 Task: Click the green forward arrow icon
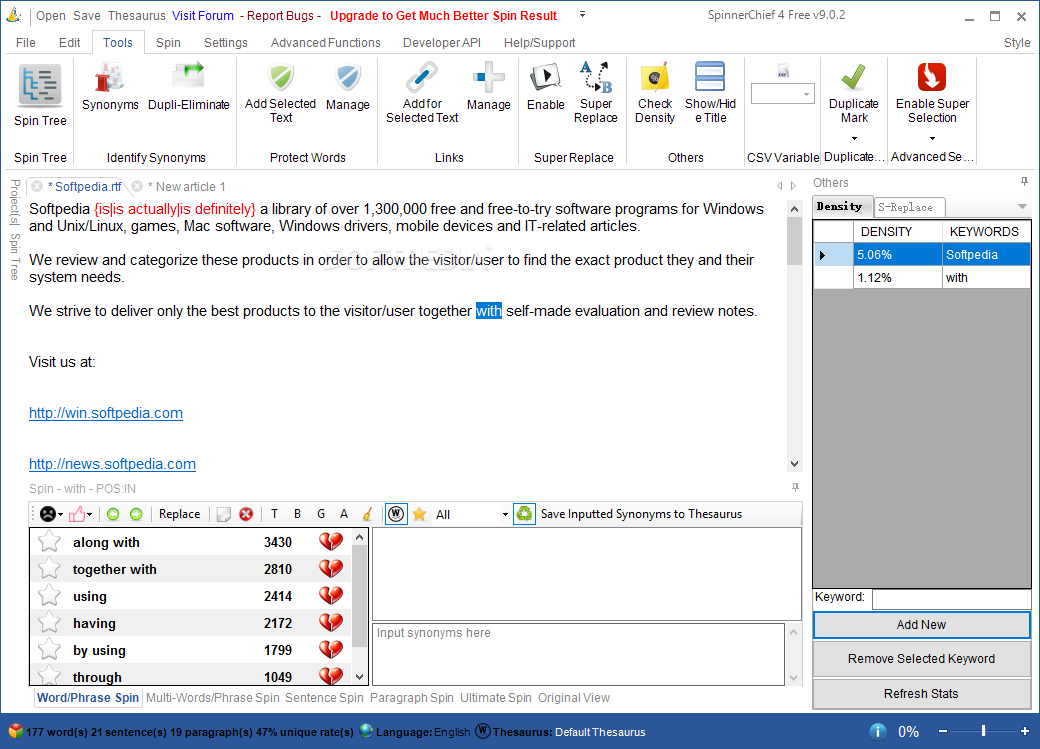click(x=136, y=514)
